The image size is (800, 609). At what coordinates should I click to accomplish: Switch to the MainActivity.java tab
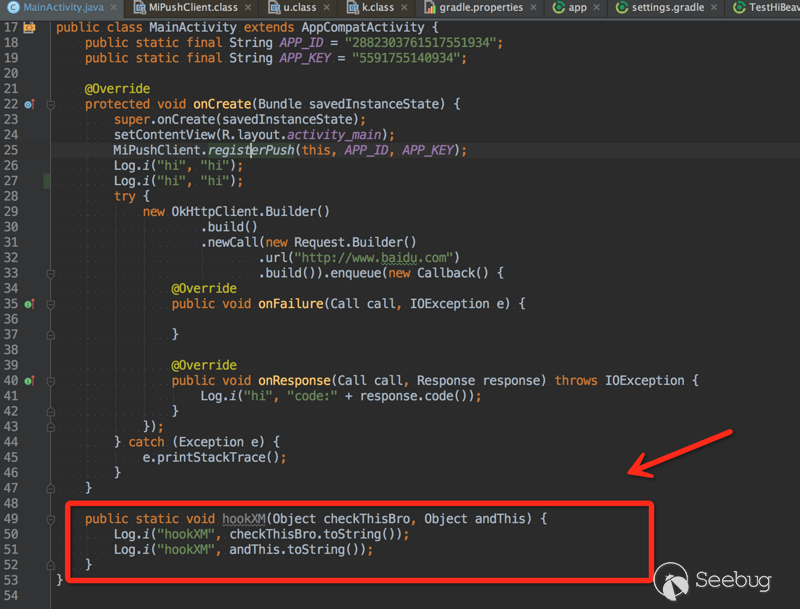[x=63, y=8]
